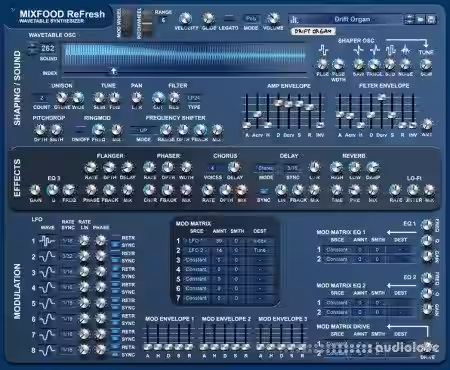Open Mod Matrix row 2 destination Tune
The height and width of the screenshot is (370, 450).
tap(260, 250)
